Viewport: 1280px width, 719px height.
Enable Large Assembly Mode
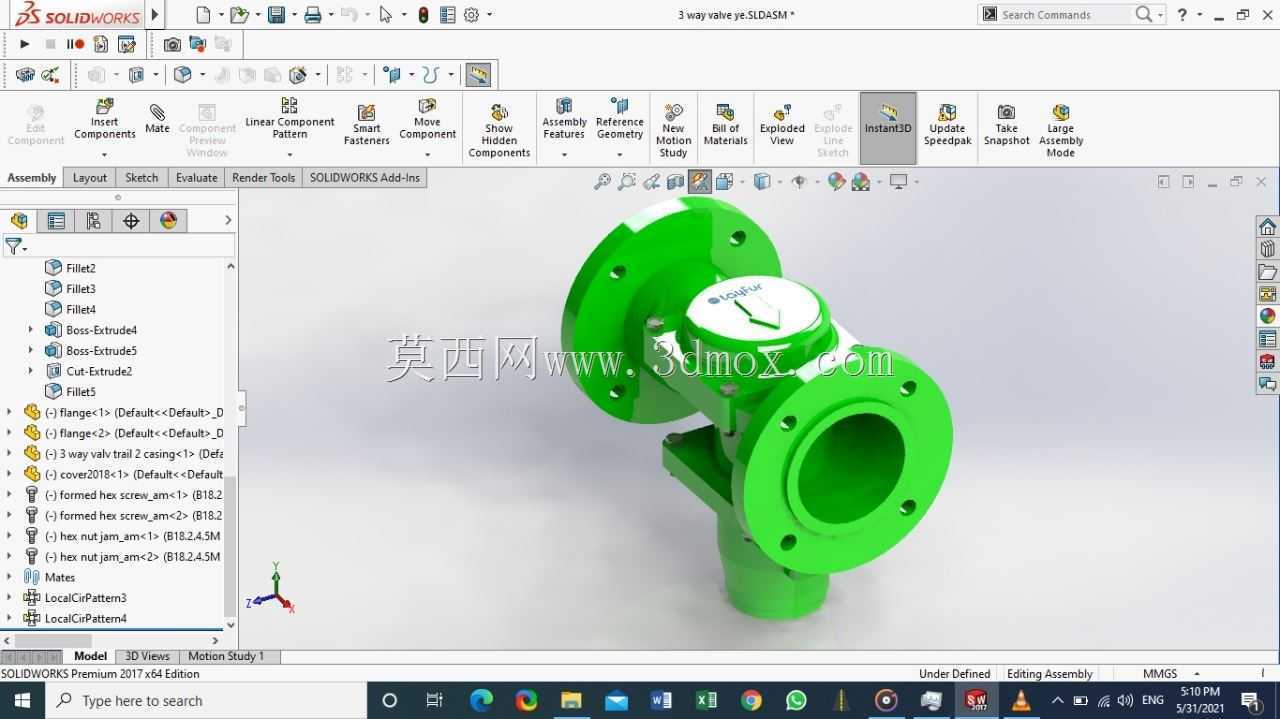point(1060,130)
